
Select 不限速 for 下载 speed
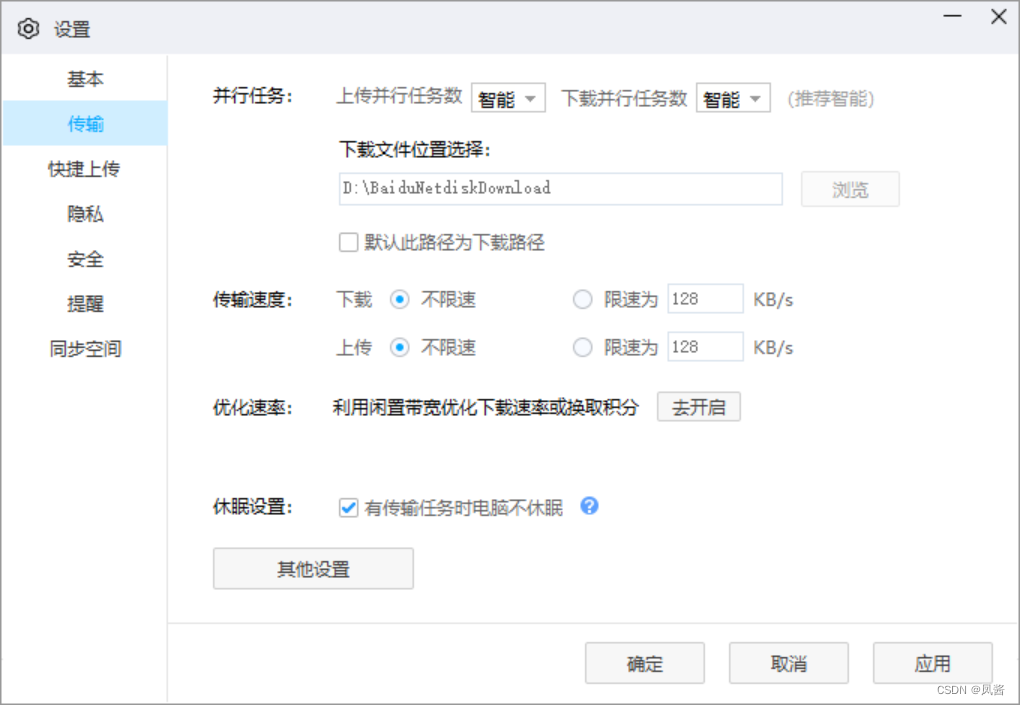(x=399, y=300)
